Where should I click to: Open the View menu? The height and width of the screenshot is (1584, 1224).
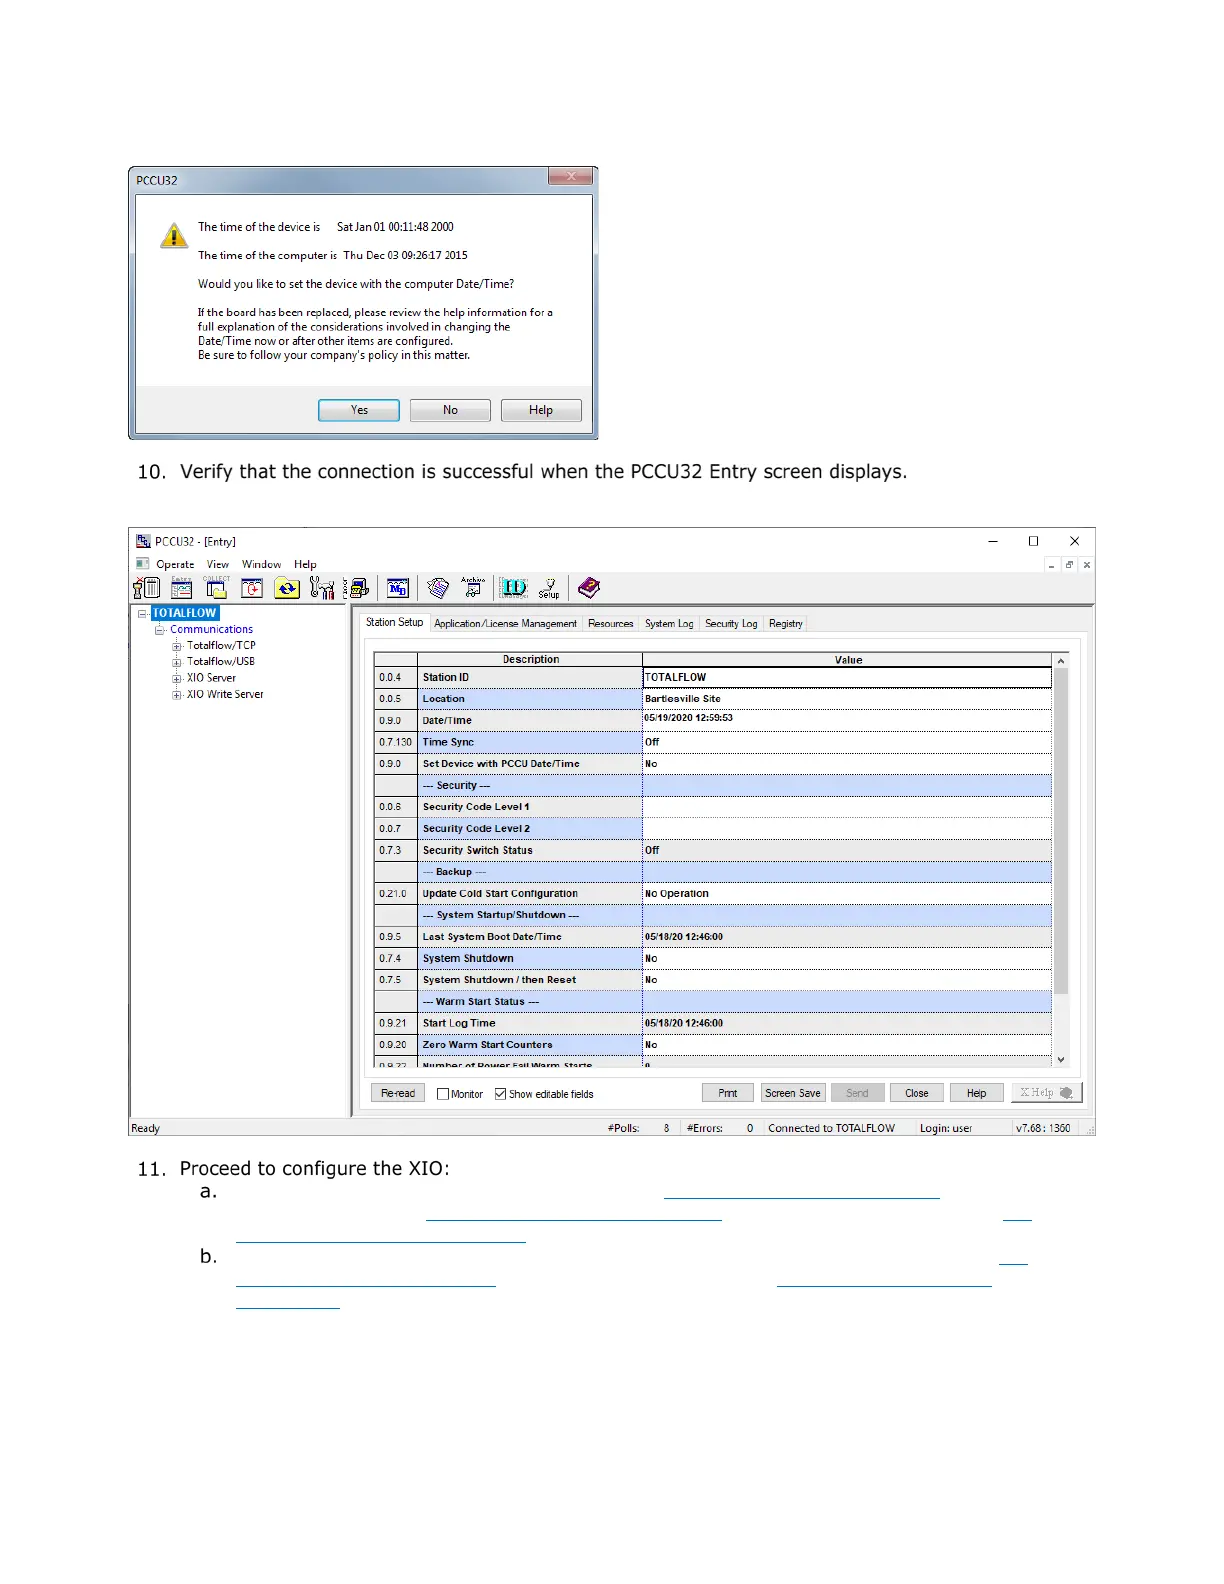click(x=218, y=565)
